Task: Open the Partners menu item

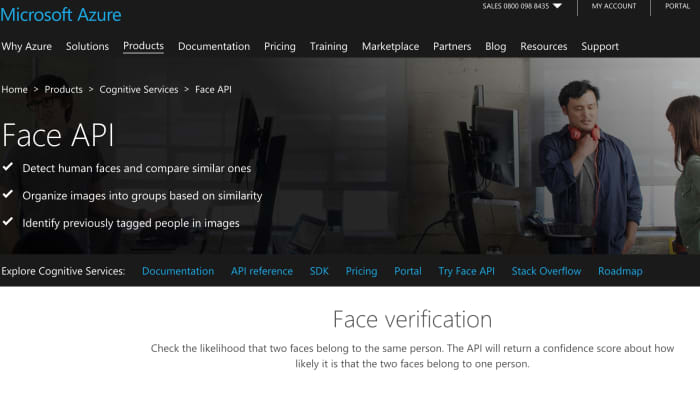Action: point(452,46)
